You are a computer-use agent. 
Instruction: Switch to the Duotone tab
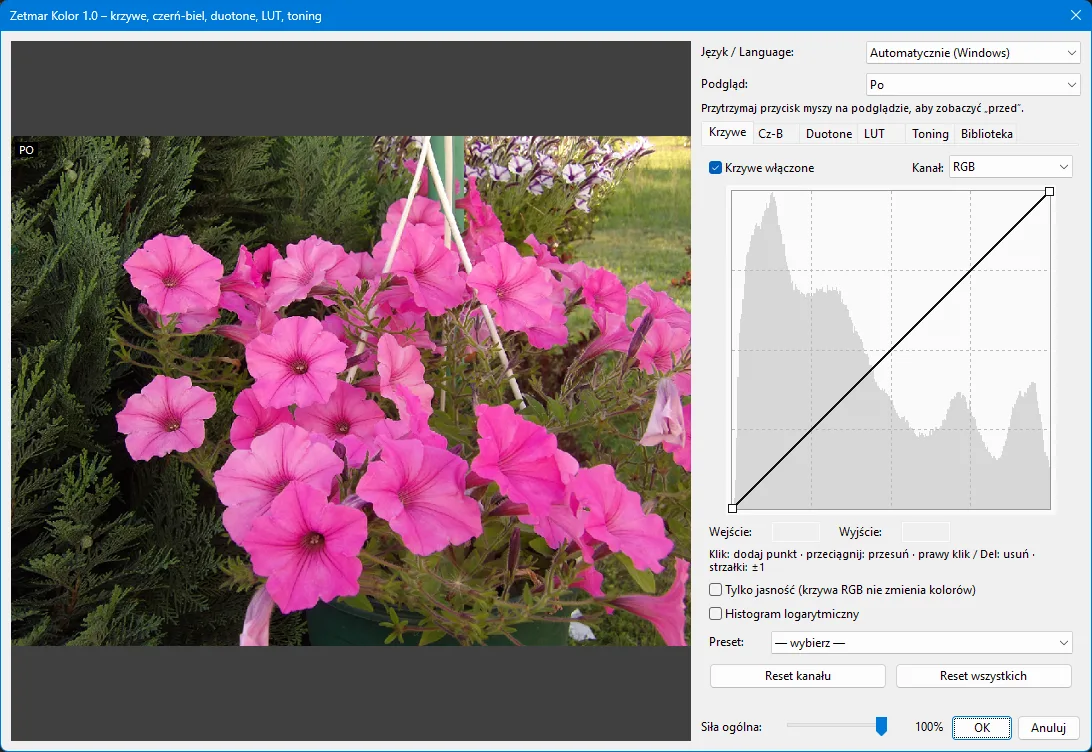tap(829, 134)
